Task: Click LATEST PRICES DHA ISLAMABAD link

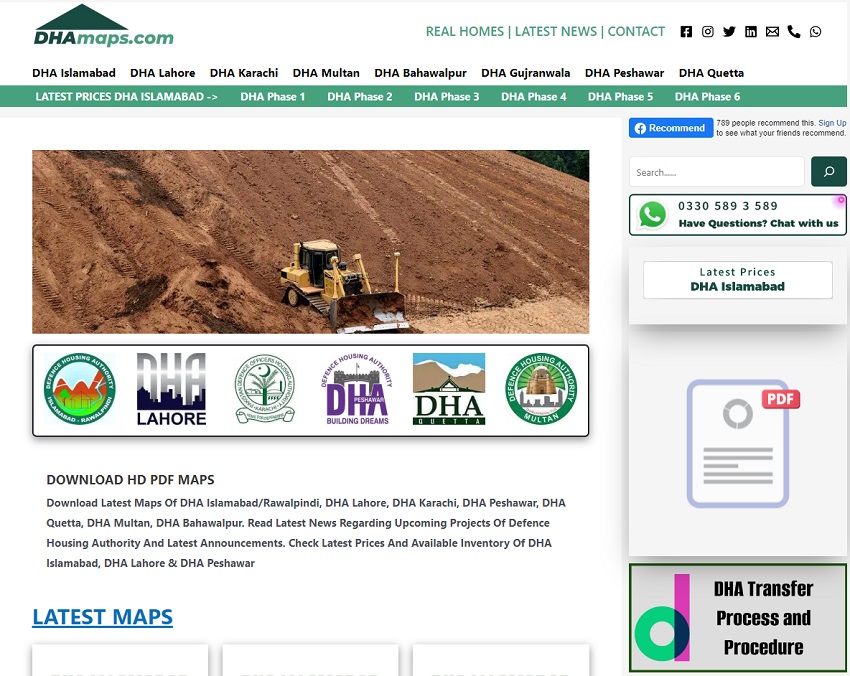Action: (x=126, y=96)
